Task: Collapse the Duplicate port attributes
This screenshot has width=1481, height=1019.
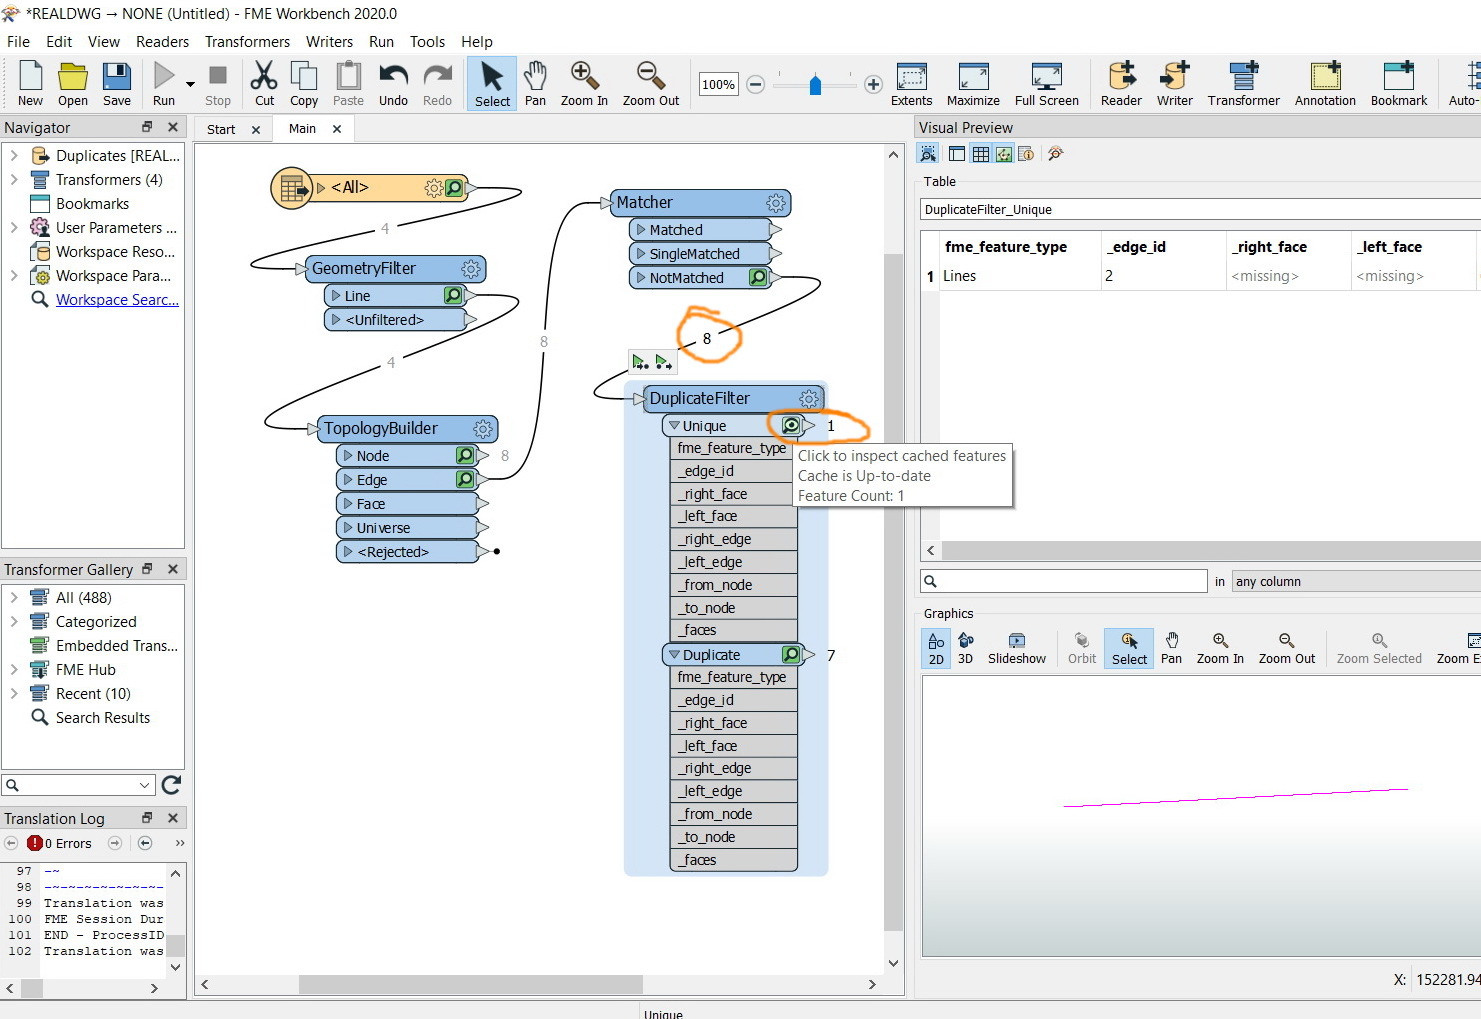Action: (x=674, y=655)
